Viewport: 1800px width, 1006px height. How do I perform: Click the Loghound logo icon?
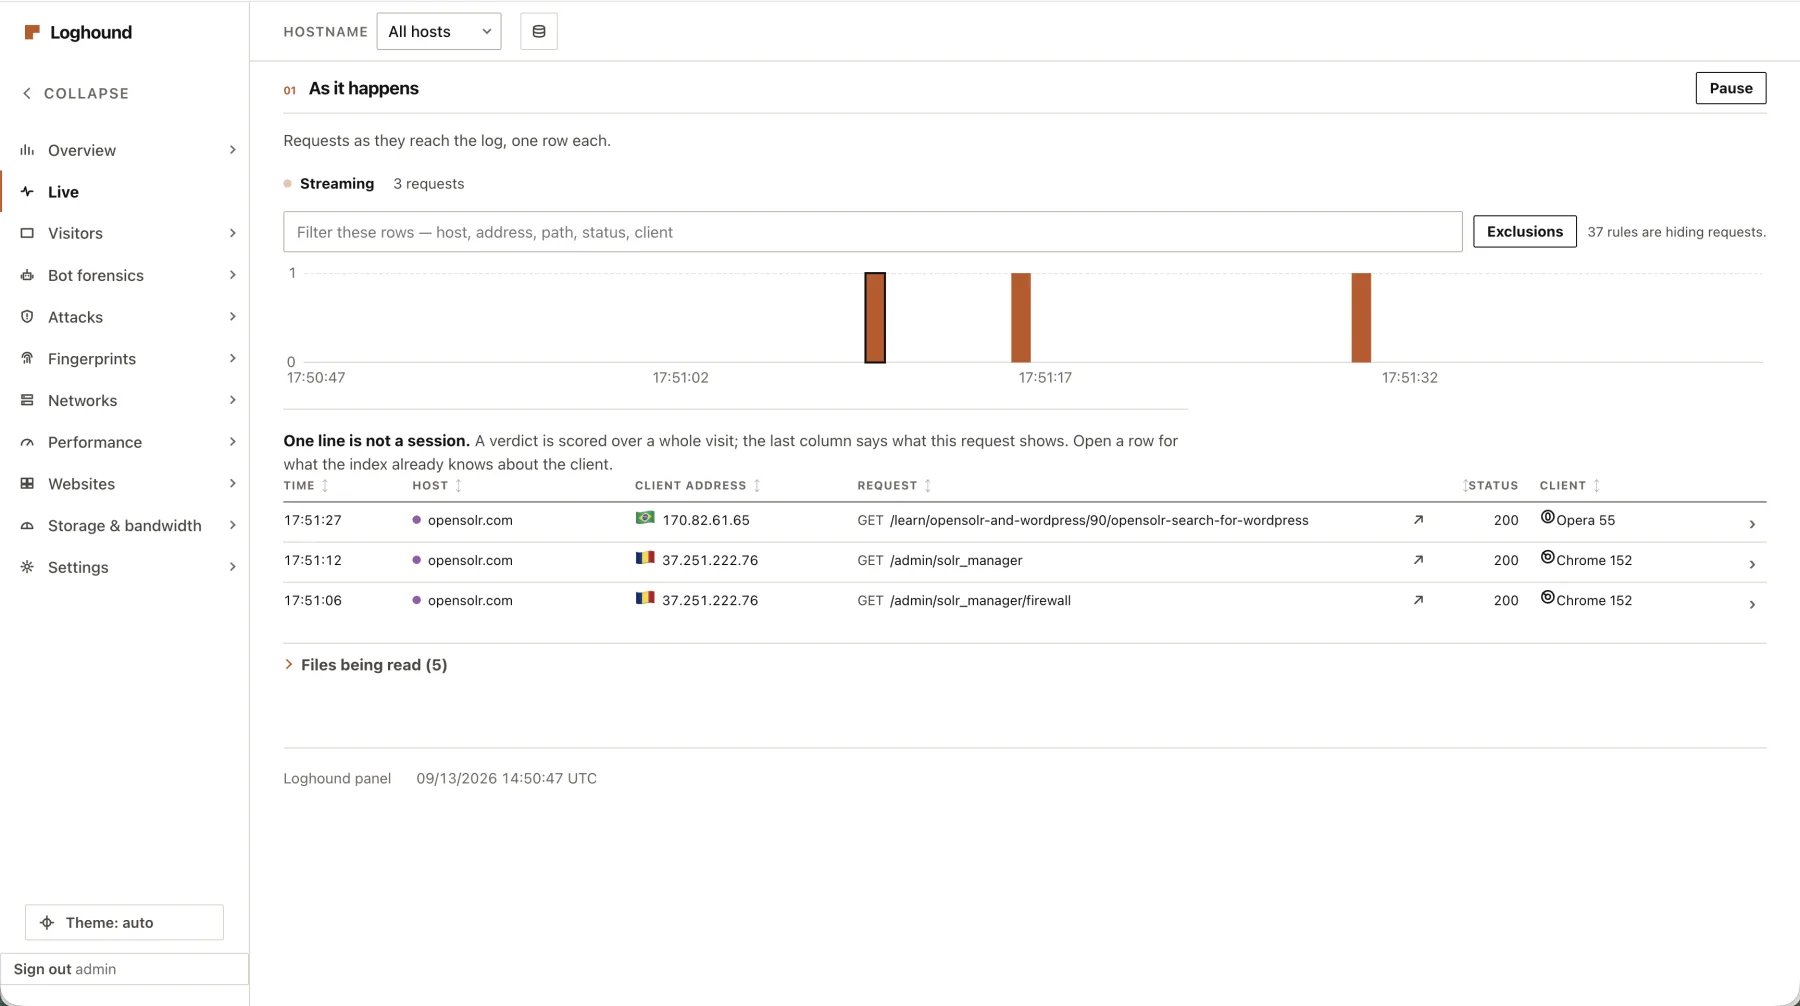click(32, 32)
